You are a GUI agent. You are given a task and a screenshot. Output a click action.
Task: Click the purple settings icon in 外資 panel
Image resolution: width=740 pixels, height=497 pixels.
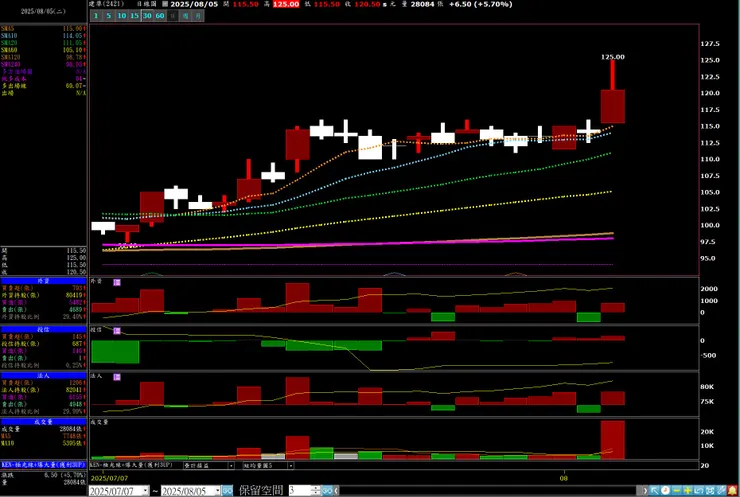tap(117, 282)
